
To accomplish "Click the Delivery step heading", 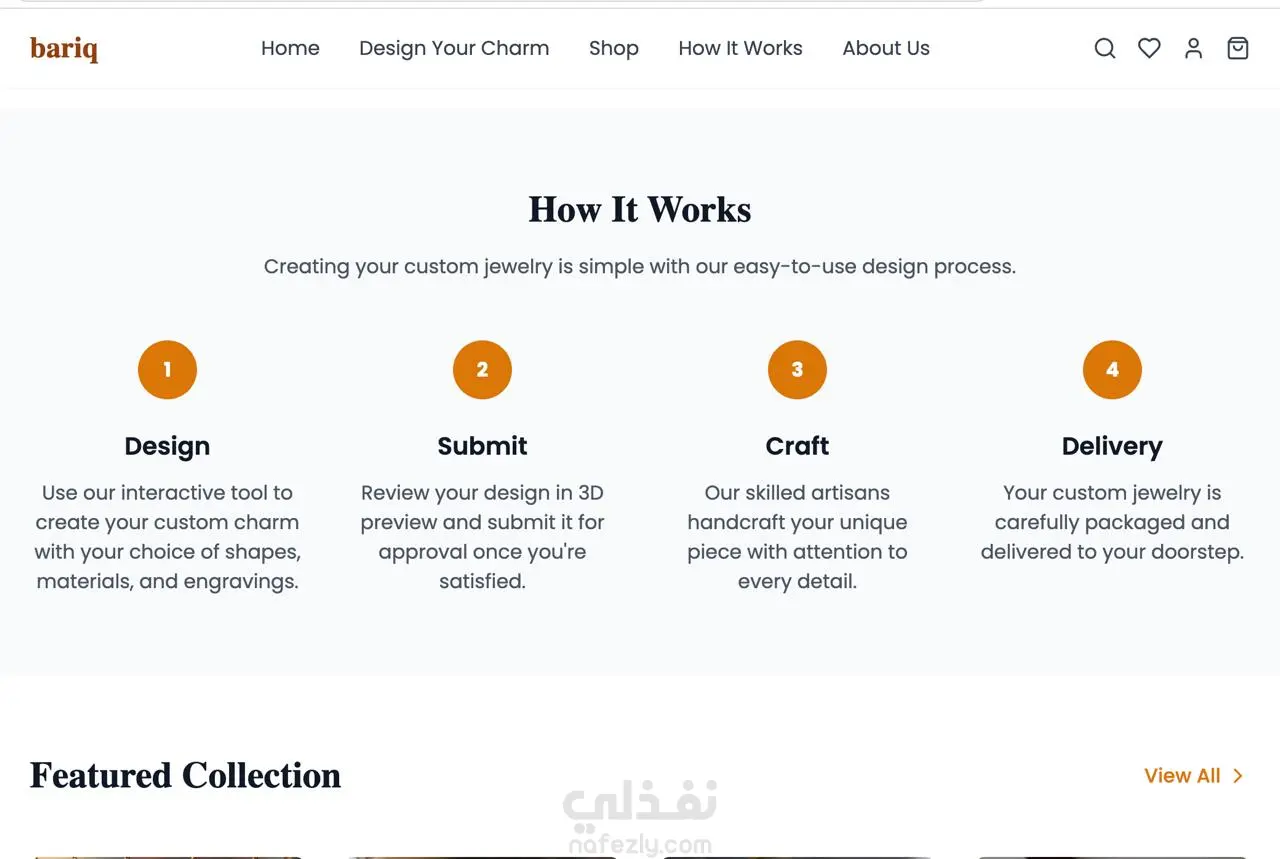I will [1112, 446].
